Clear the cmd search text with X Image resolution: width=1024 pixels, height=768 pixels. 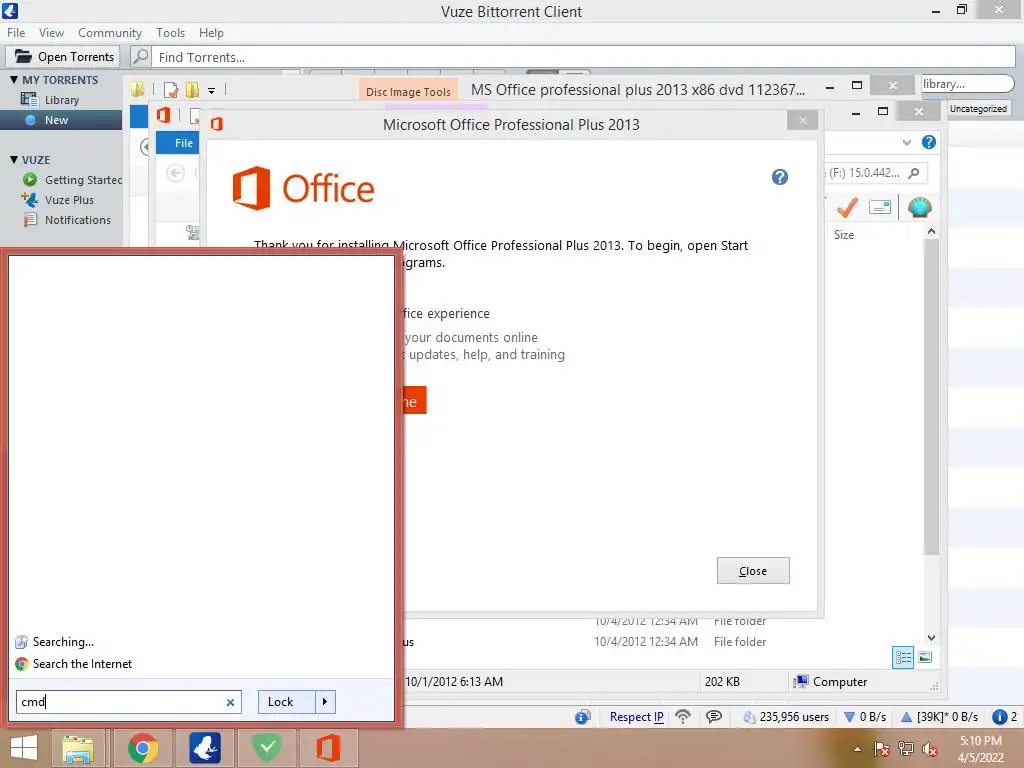(x=230, y=703)
